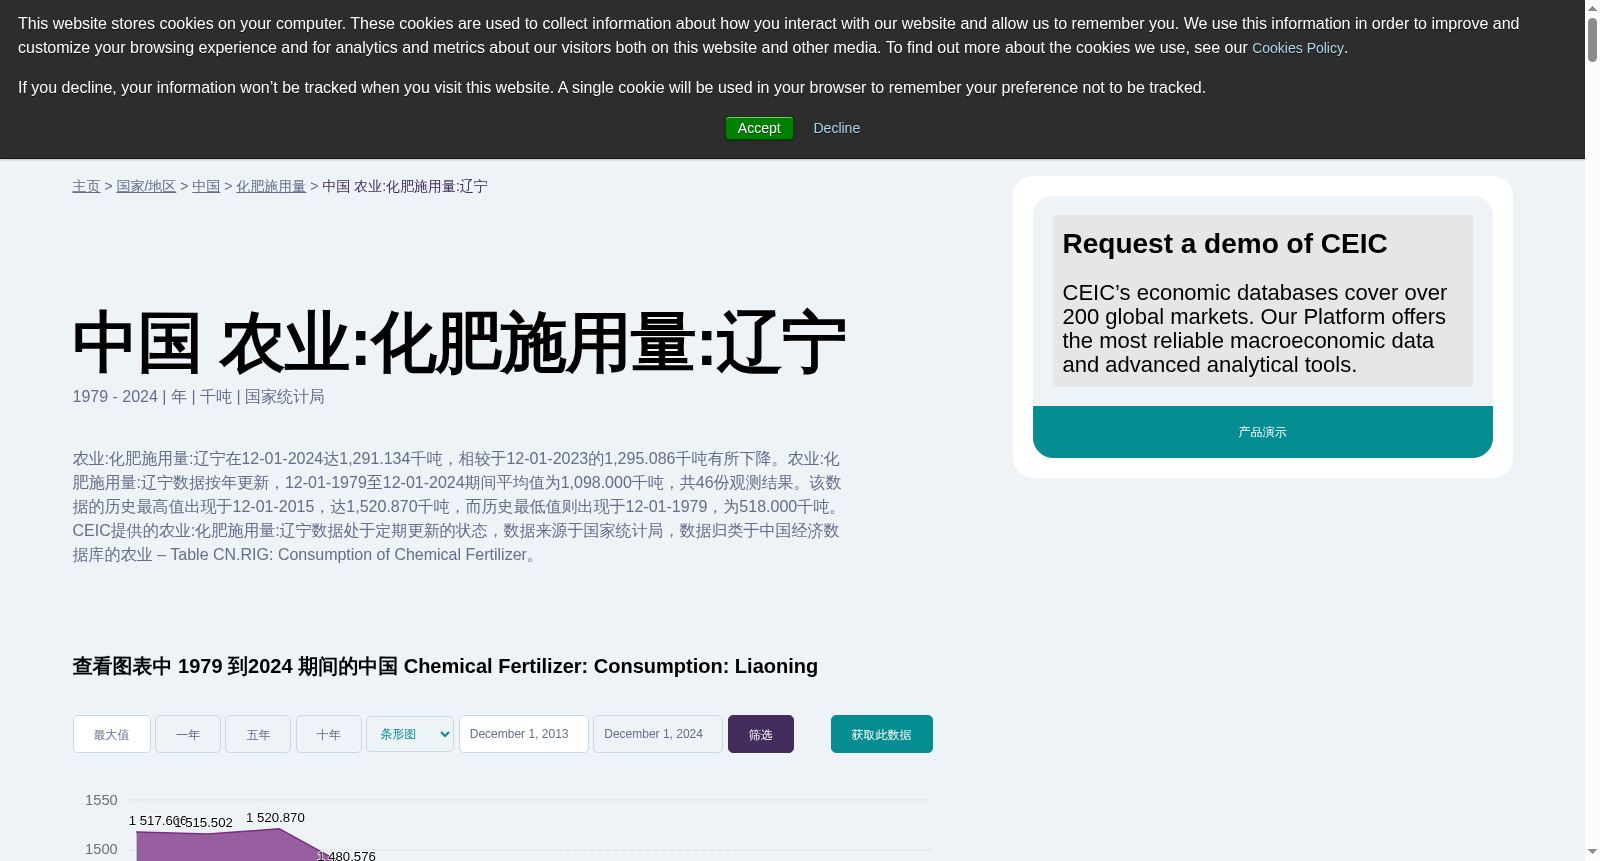Select the 五年 range button

(258, 734)
